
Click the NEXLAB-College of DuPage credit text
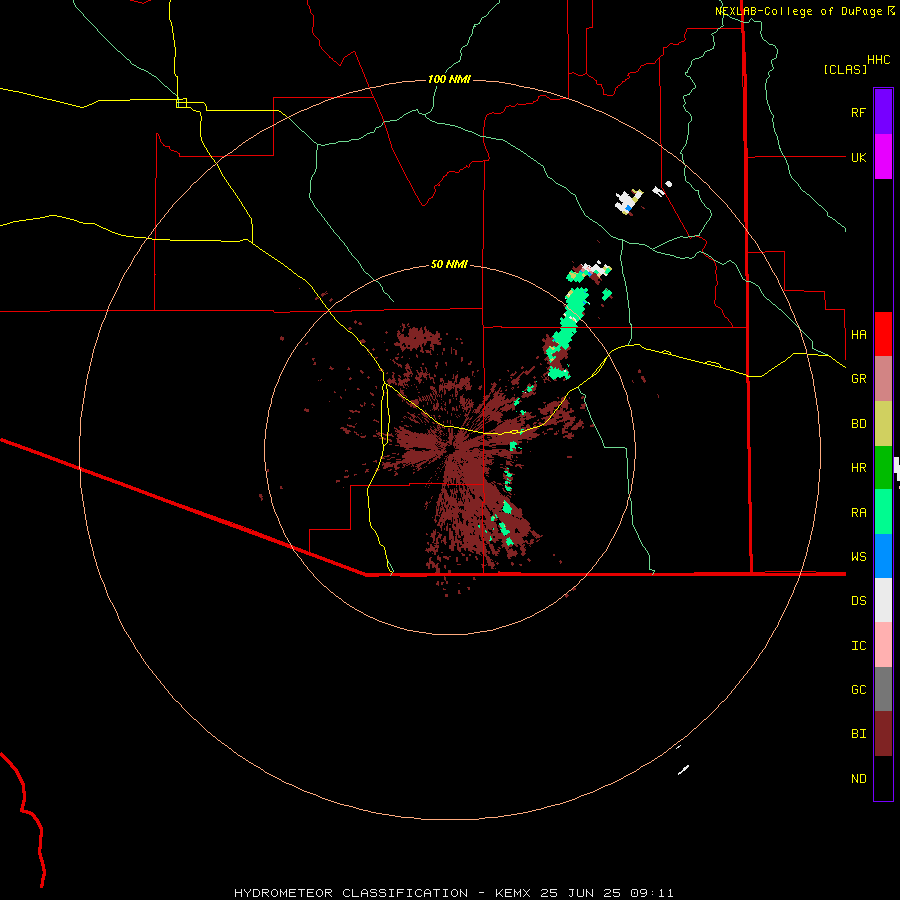click(x=798, y=11)
